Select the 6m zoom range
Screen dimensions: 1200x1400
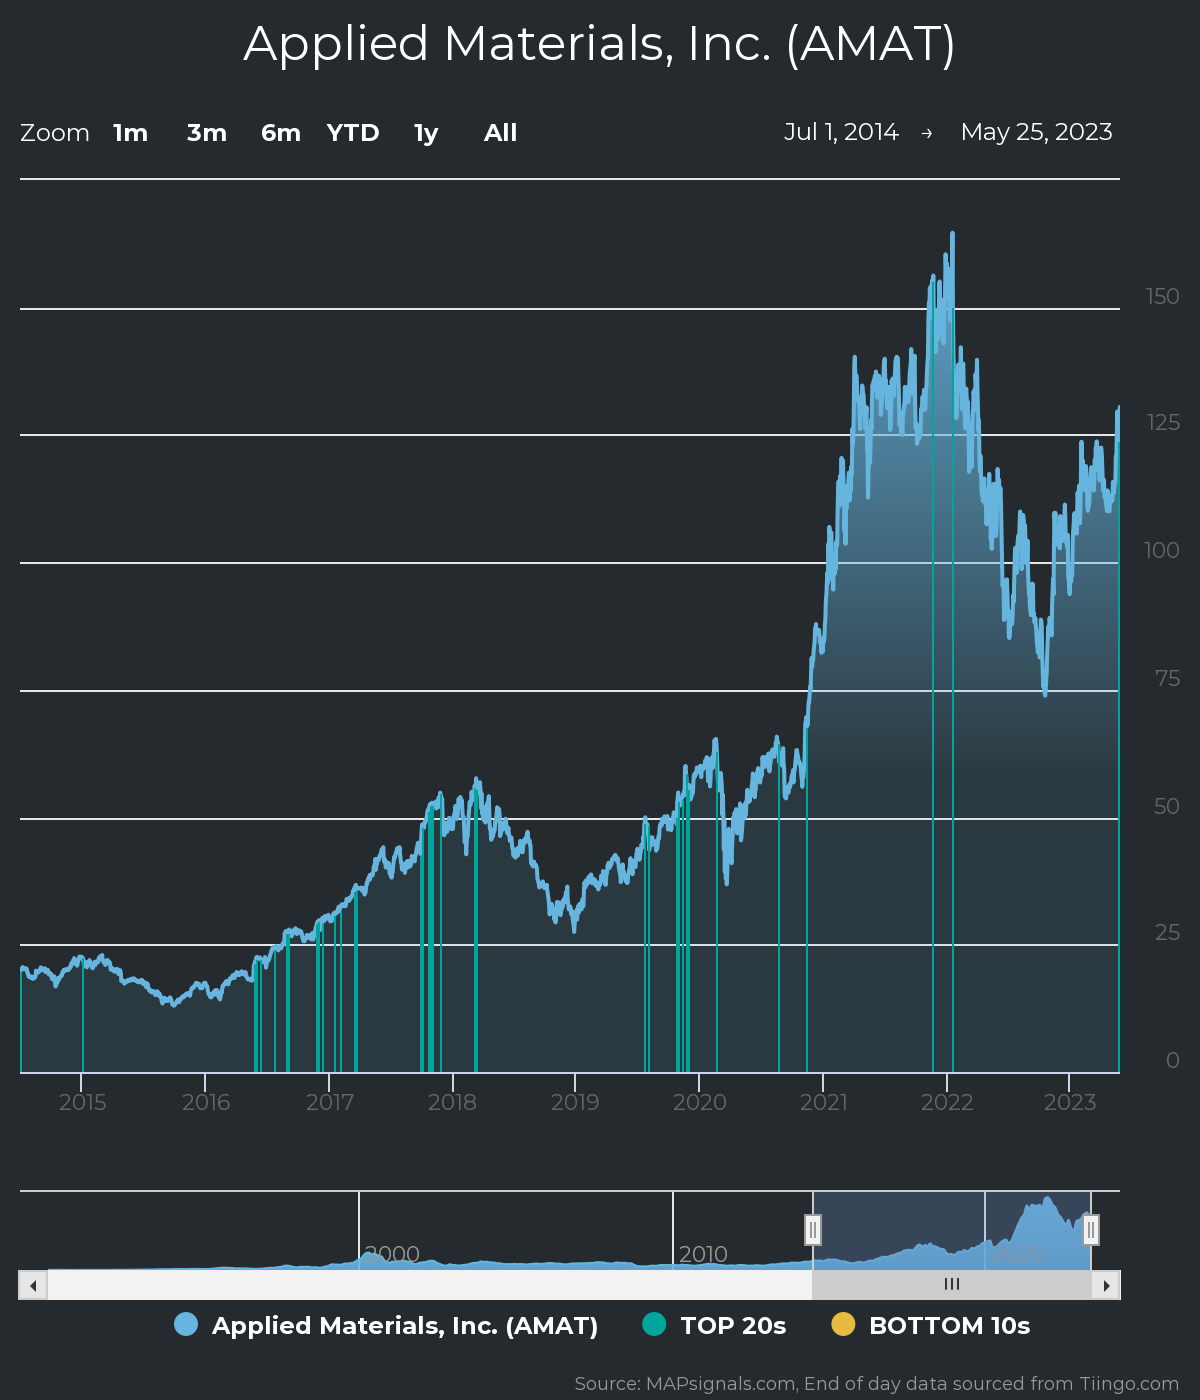pos(281,133)
